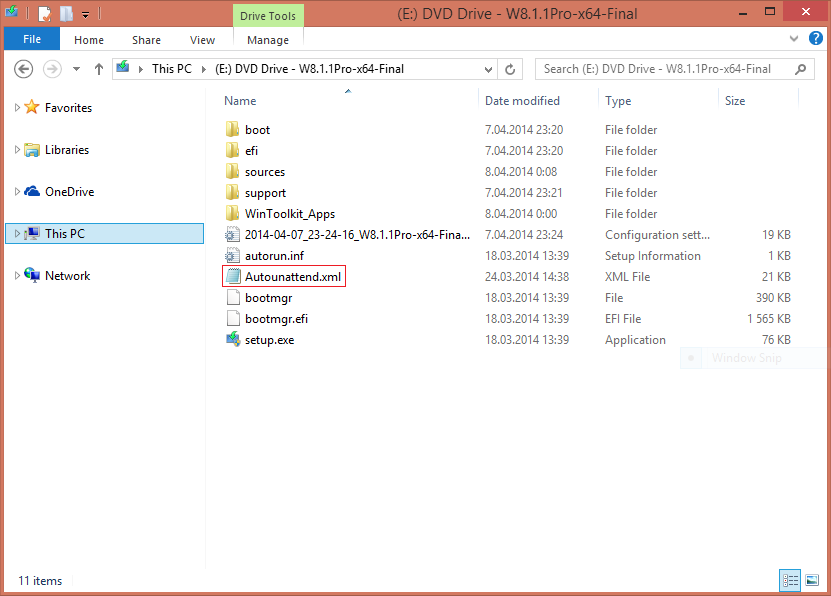Click the New folder quick access icon
The width and height of the screenshot is (831, 596).
click(66, 13)
